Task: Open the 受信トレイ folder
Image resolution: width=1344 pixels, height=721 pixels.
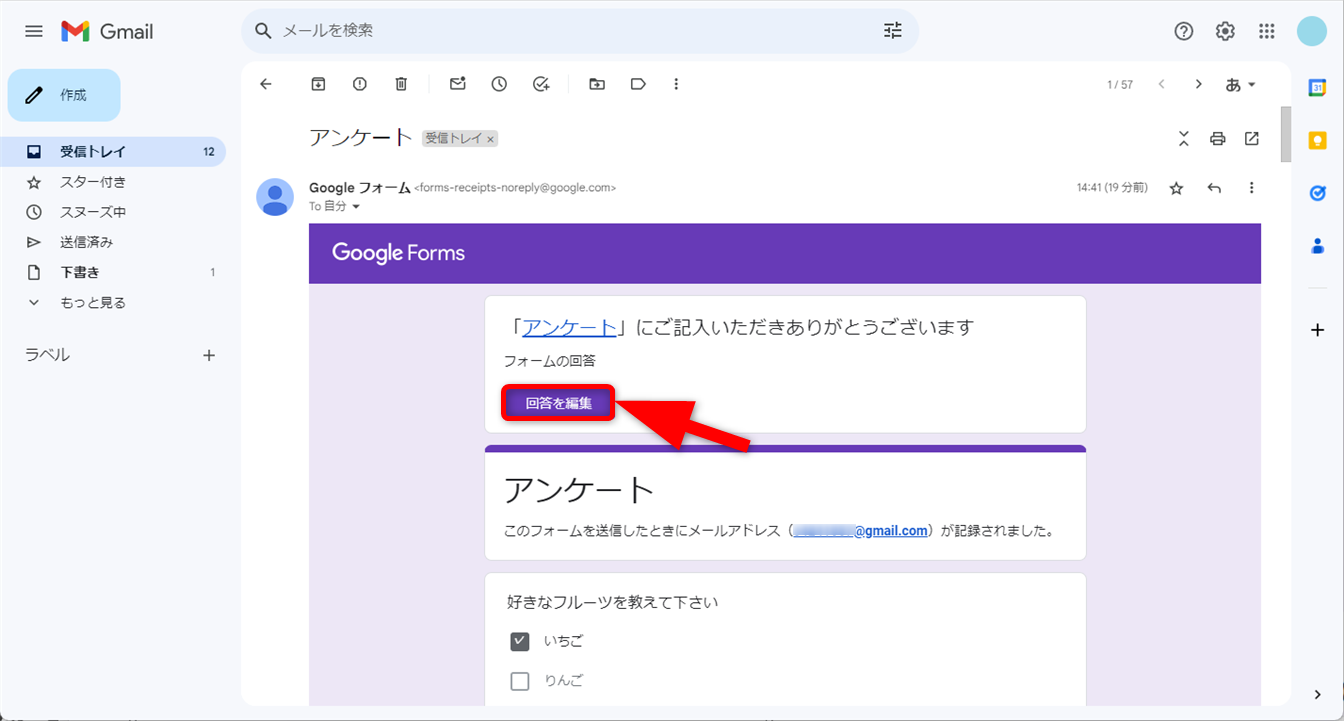Action: coord(92,152)
